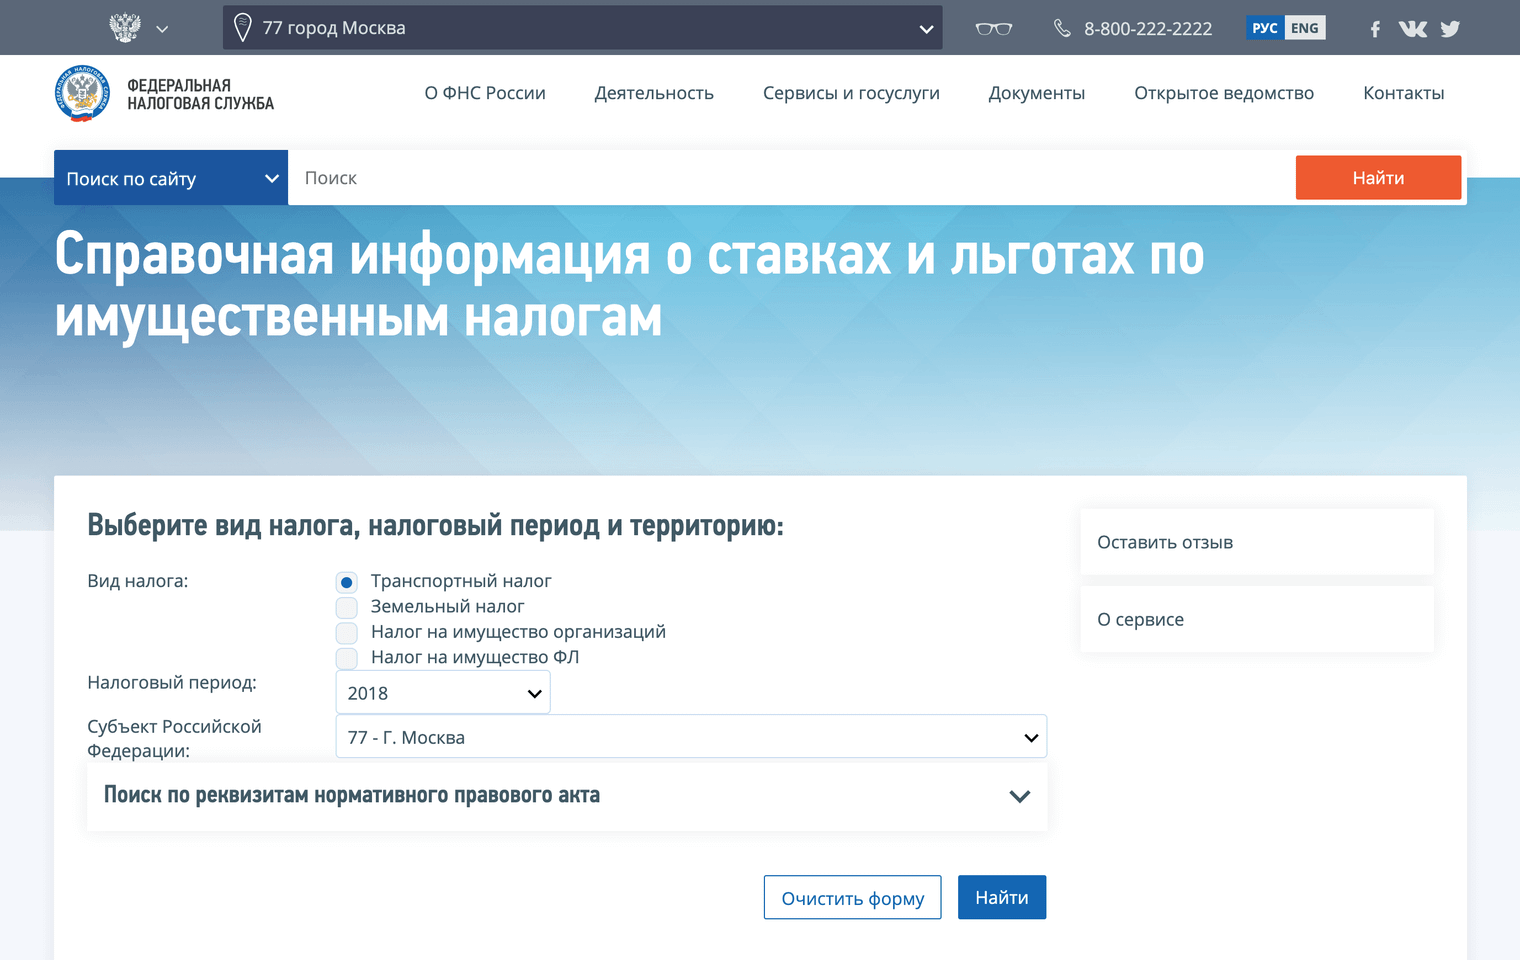The height and width of the screenshot is (960, 1520).
Task: Enable visually impaired mode glasses icon
Action: coord(993,29)
